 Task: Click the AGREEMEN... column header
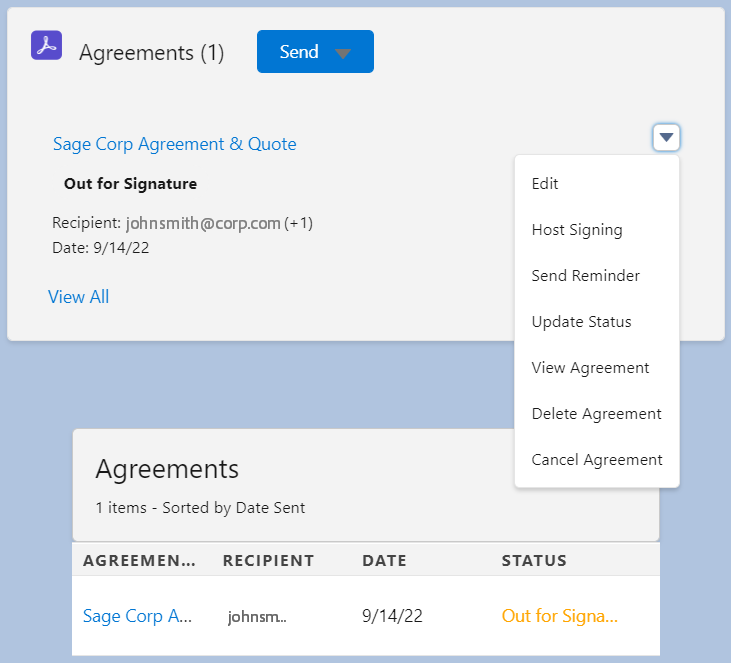[x=139, y=560]
